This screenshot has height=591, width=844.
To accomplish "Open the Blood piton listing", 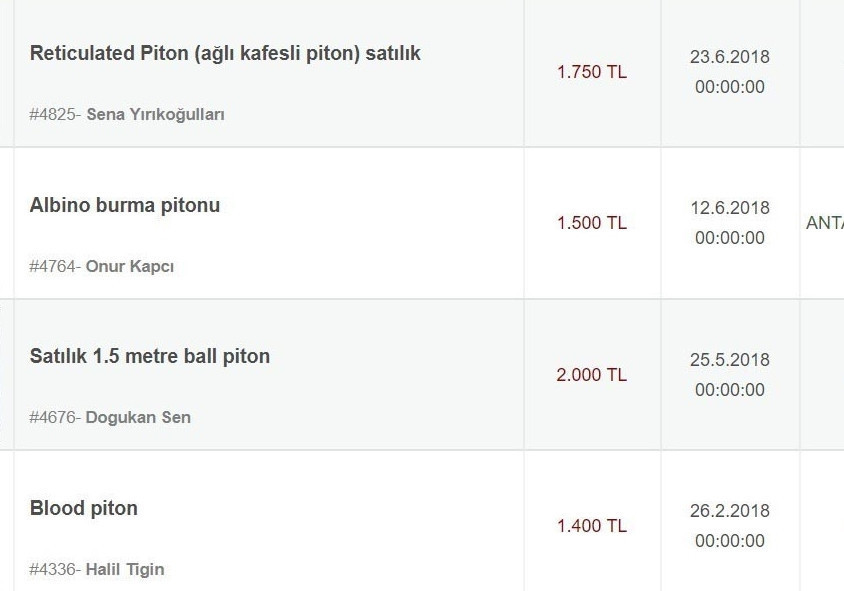I will coord(84,508).
